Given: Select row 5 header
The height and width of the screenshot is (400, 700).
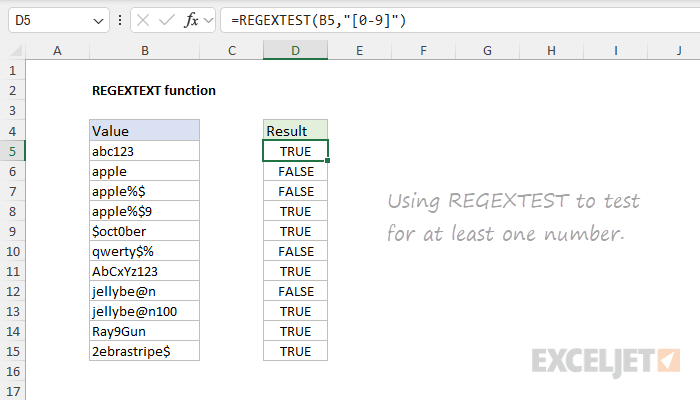Looking at the screenshot, I should click(x=12, y=151).
